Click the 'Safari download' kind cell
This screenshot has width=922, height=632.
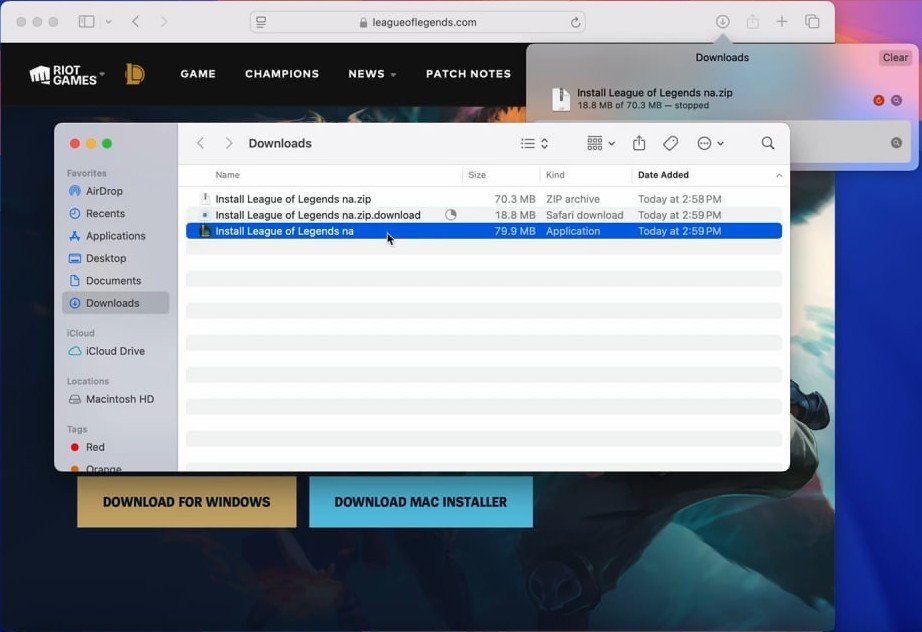click(x=584, y=215)
